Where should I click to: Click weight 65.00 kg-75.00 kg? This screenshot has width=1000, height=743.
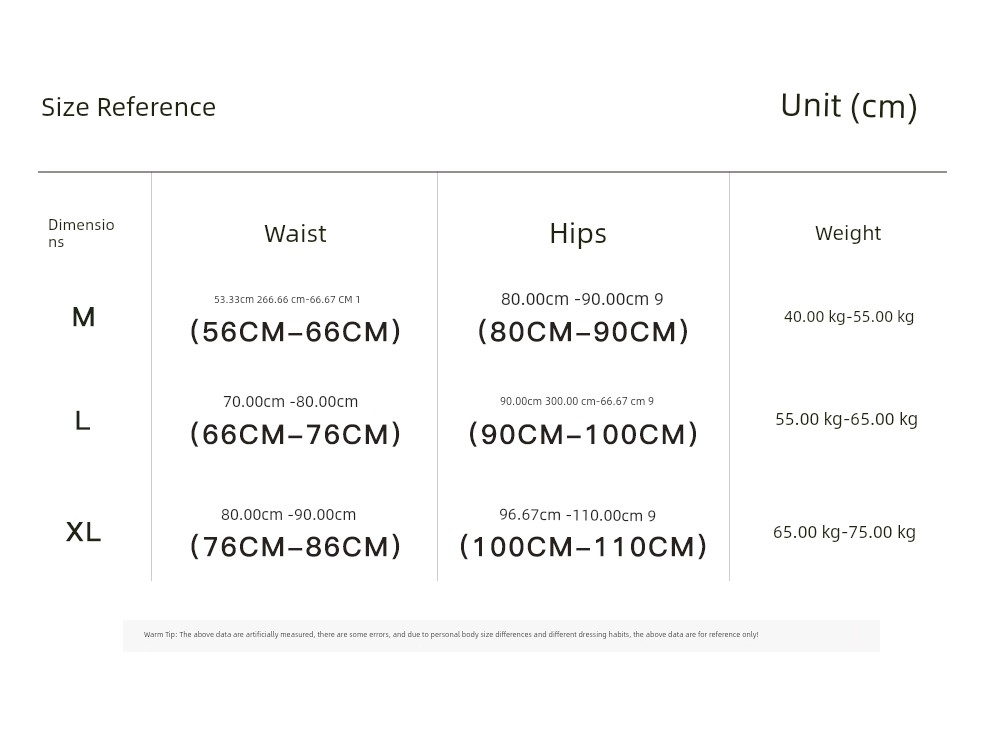(x=844, y=532)
